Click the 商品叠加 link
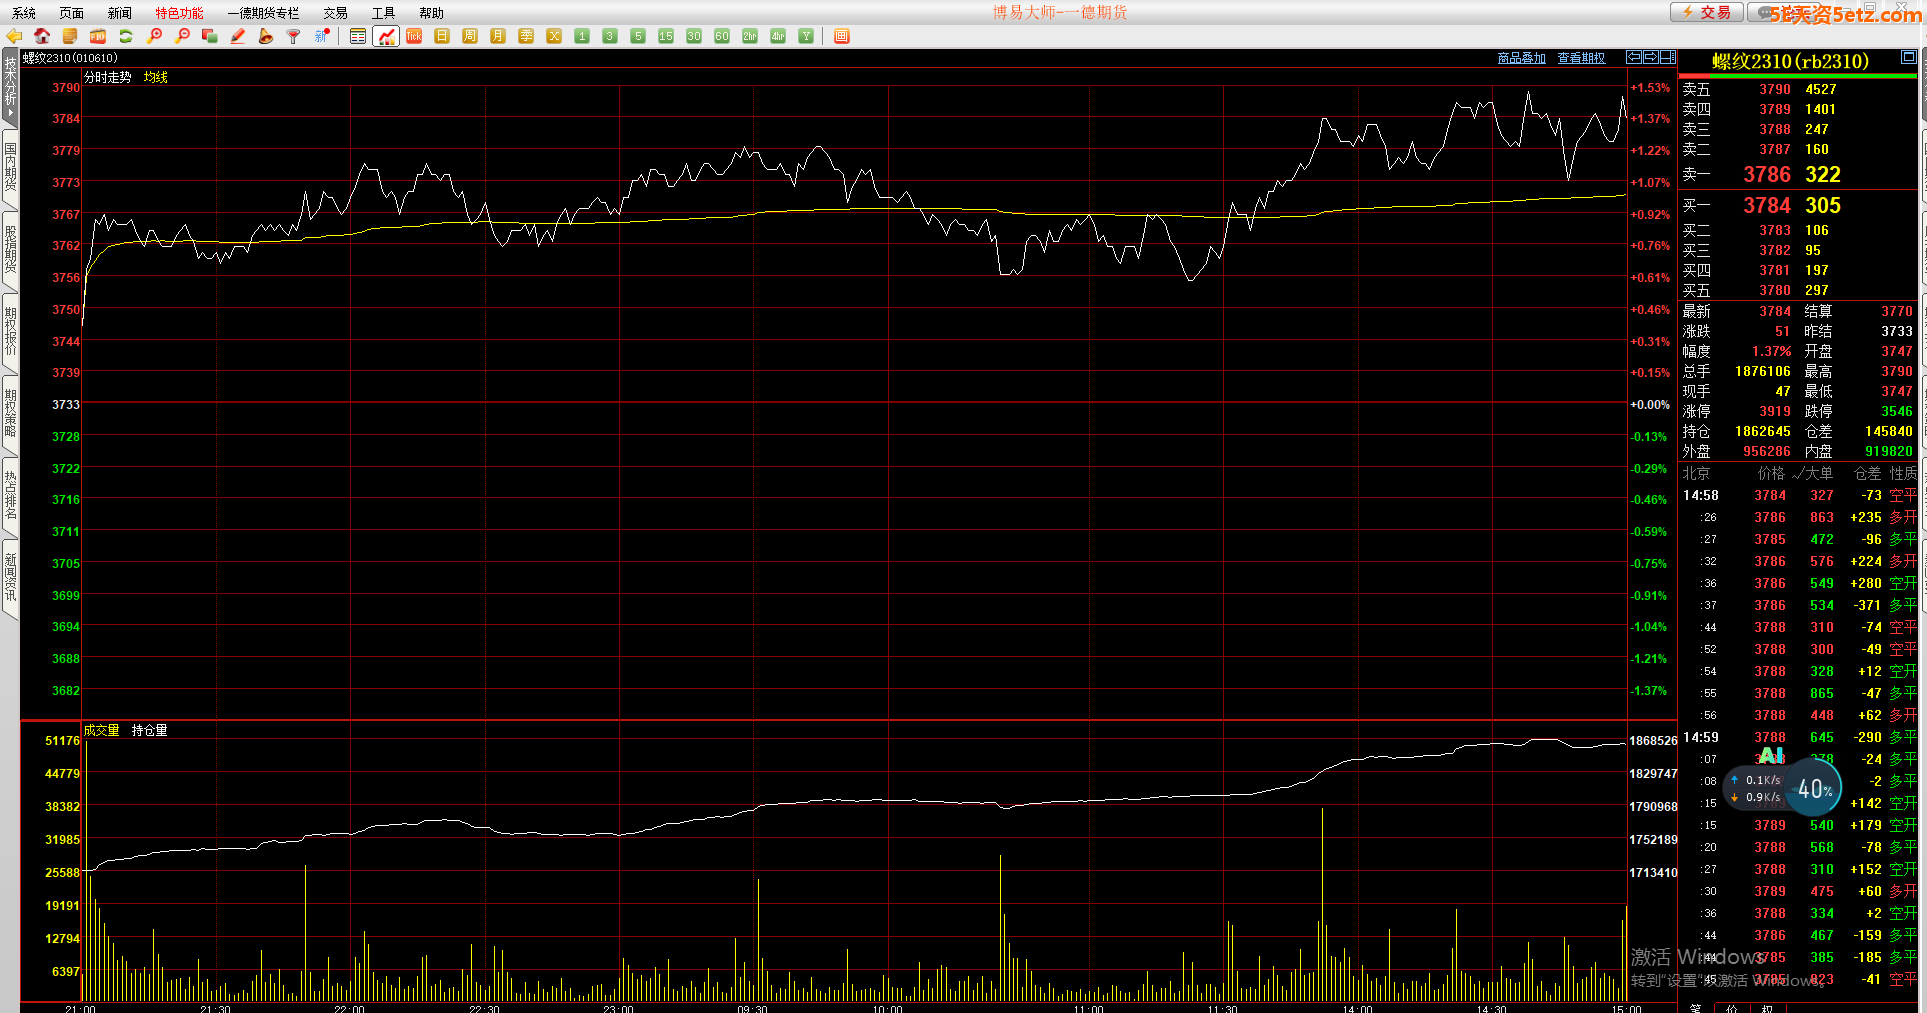 tap(1521, 58)
